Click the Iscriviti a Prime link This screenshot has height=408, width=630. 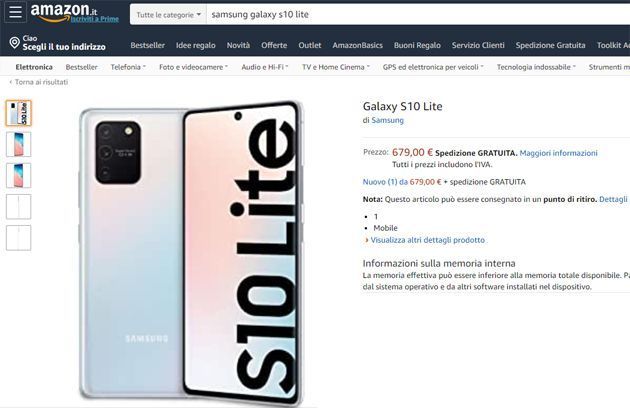(95, 19)
